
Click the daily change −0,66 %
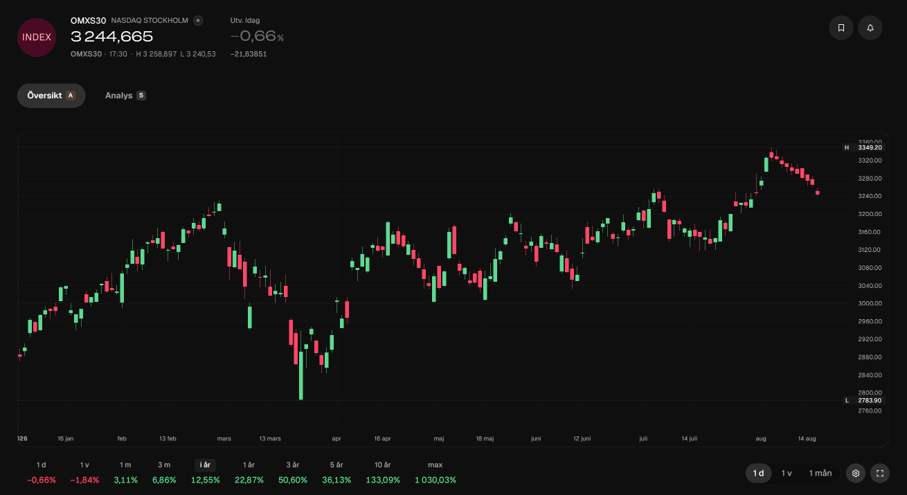click(x=257, y=36)
